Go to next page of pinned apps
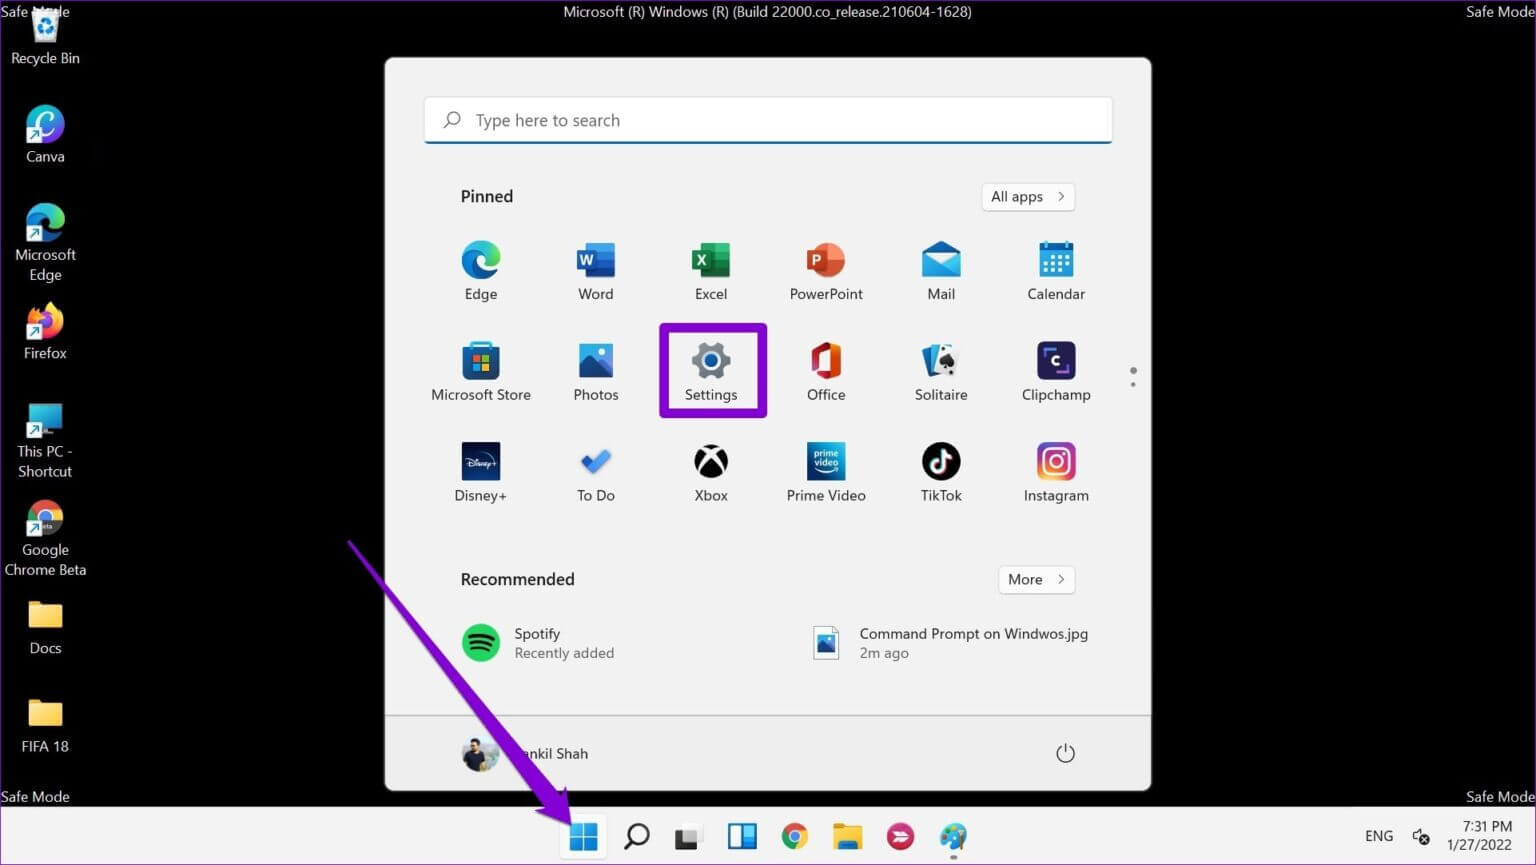Viewport: 1536px width, 865px height. click(x=1133, y=383)
